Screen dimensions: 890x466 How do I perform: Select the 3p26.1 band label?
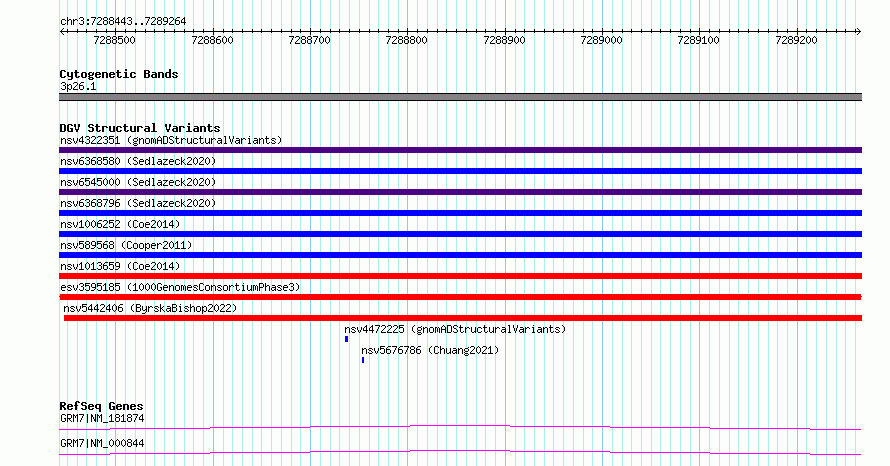tap(78, 87)
